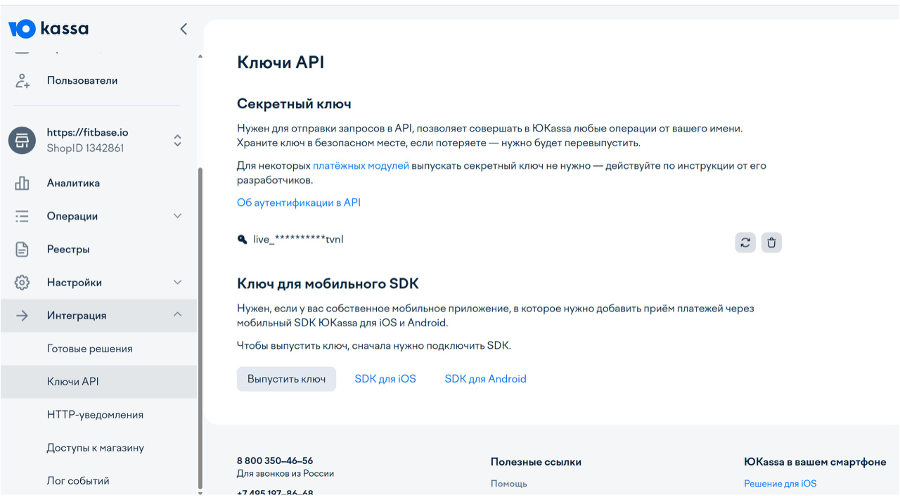Viewport: 900px width, 496px height.
Task: Click the phone number 8 800 350-46-56
Action: click(275, 460)
